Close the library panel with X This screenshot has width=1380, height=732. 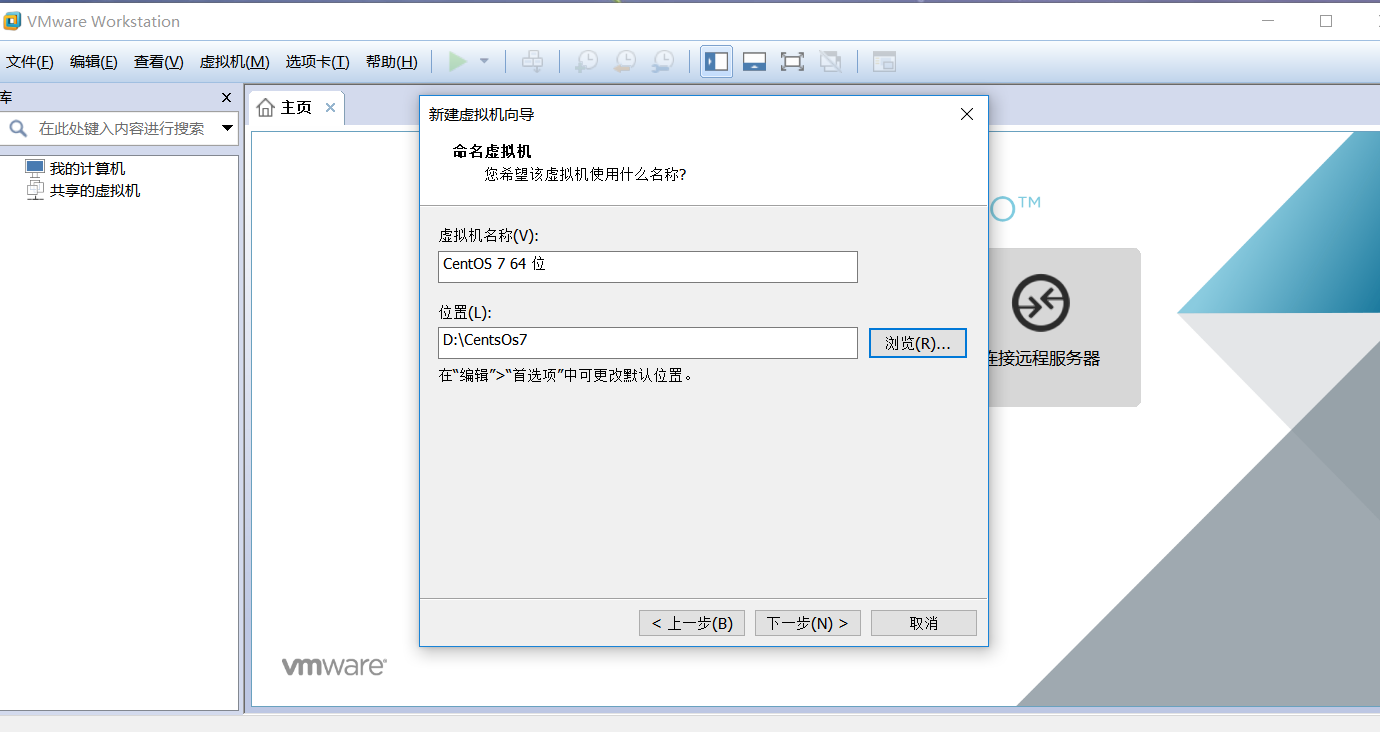click(x=226, y=98)
